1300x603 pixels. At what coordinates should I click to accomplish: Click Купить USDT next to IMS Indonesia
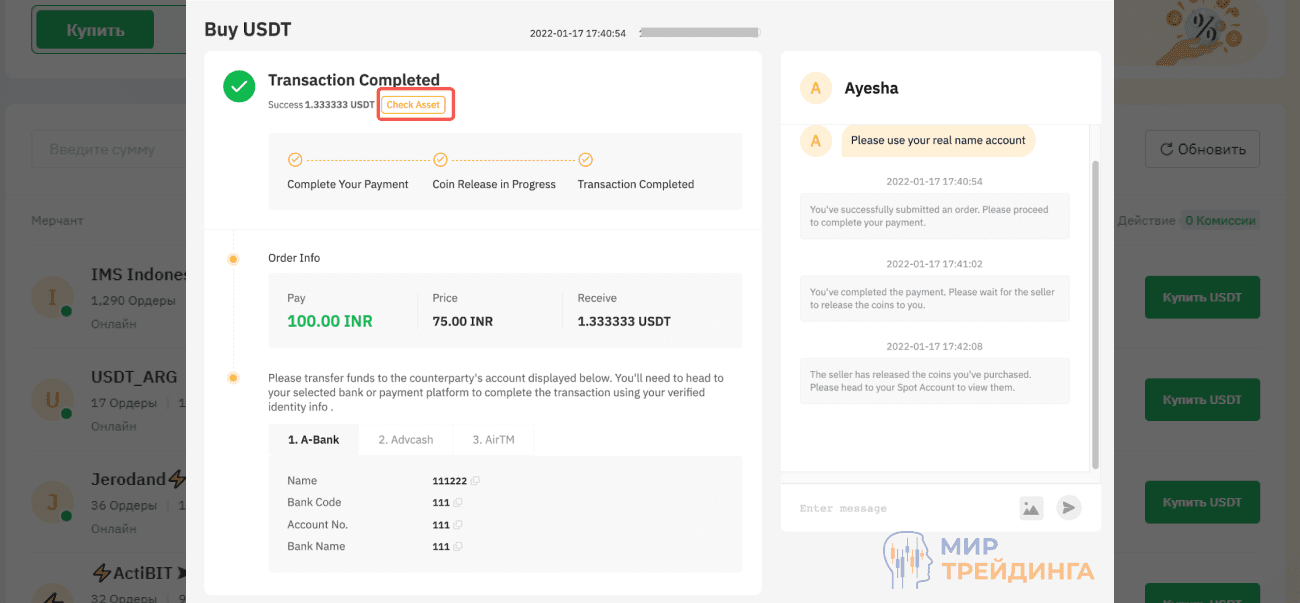tap(1202, 297)
